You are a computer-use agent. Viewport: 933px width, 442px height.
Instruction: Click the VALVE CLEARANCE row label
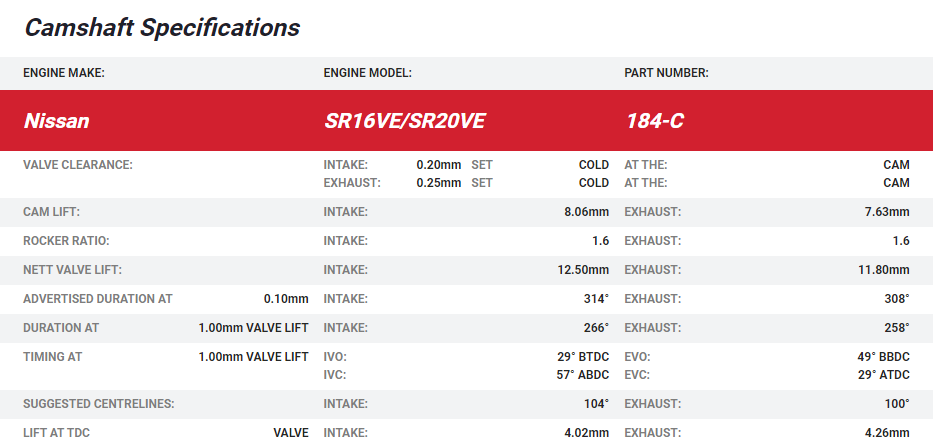pos(78,165)
